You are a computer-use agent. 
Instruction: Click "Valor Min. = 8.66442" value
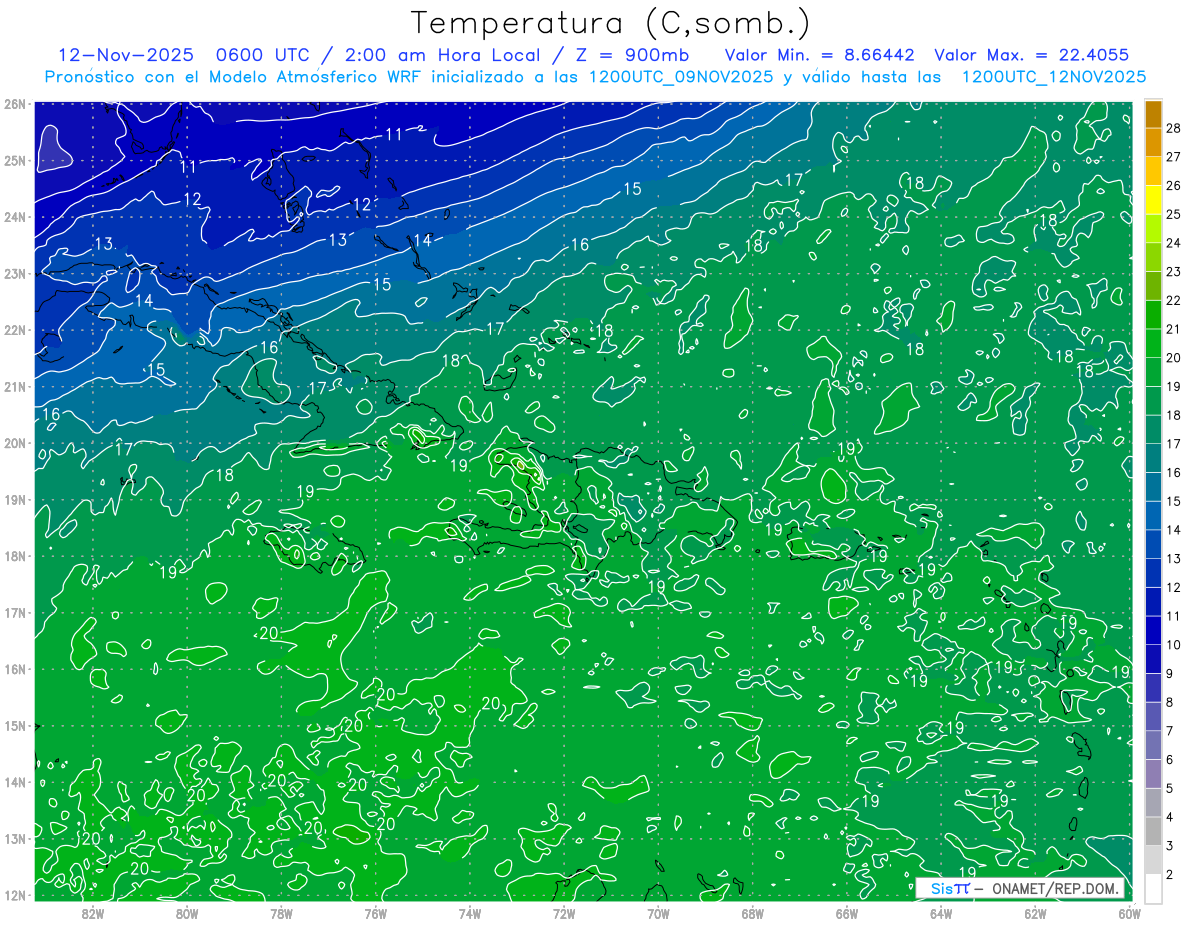click(x=820, y=55)
